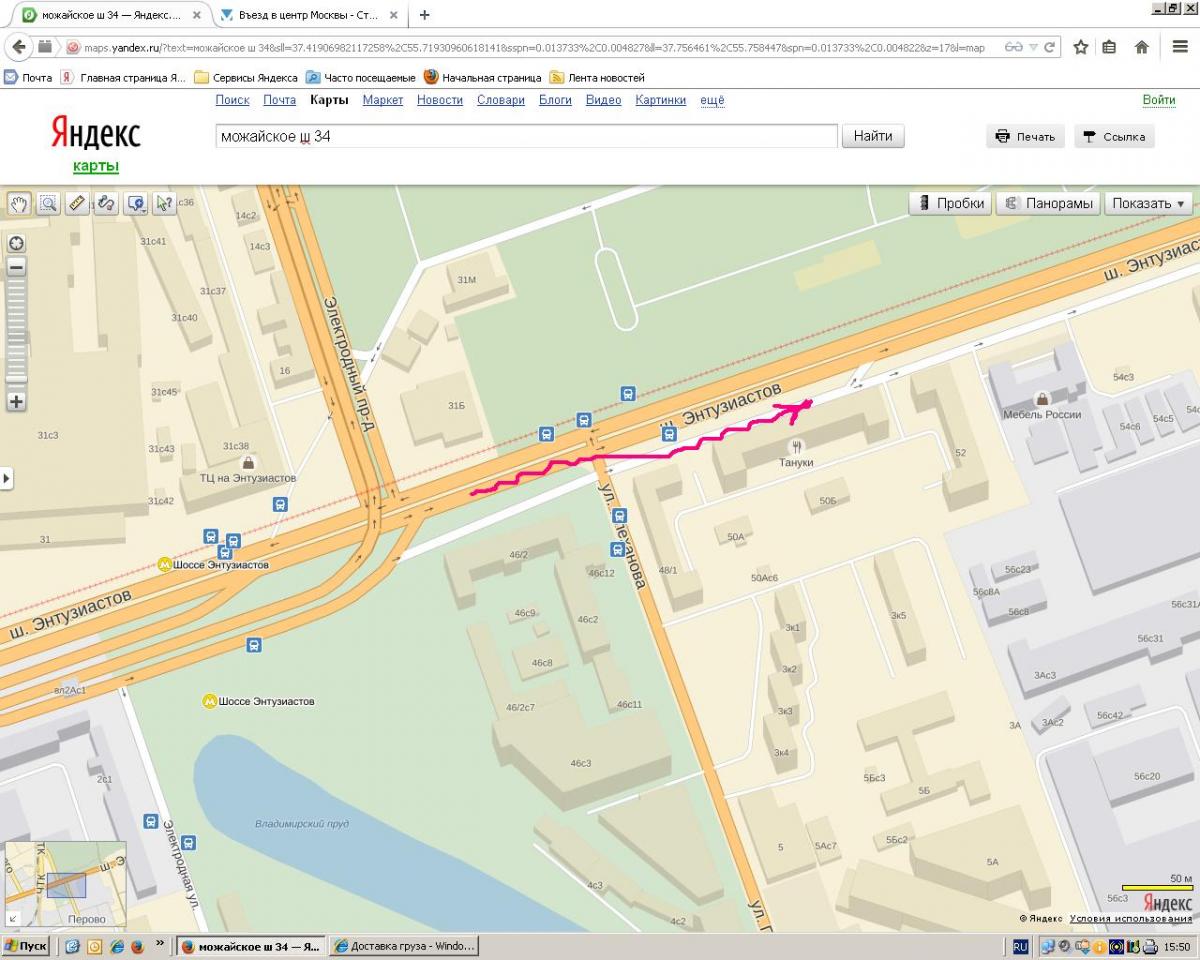Click the map zoom slider handle
The height and width of the screenshot is (960, 1200).
(16, 379)
